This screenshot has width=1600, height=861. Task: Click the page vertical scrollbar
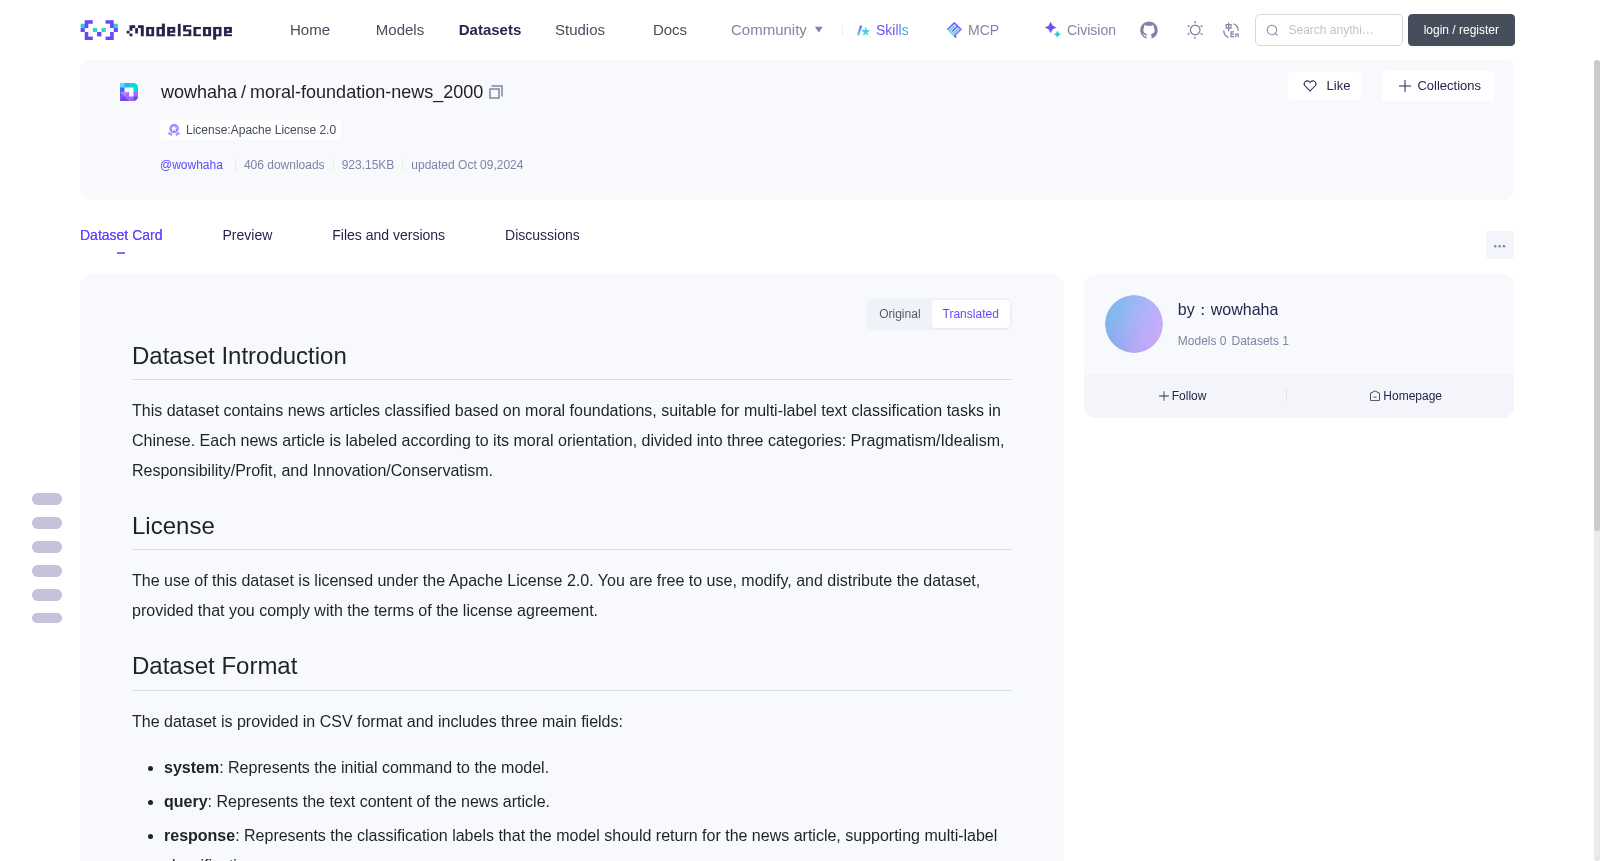coord(1596,295)
